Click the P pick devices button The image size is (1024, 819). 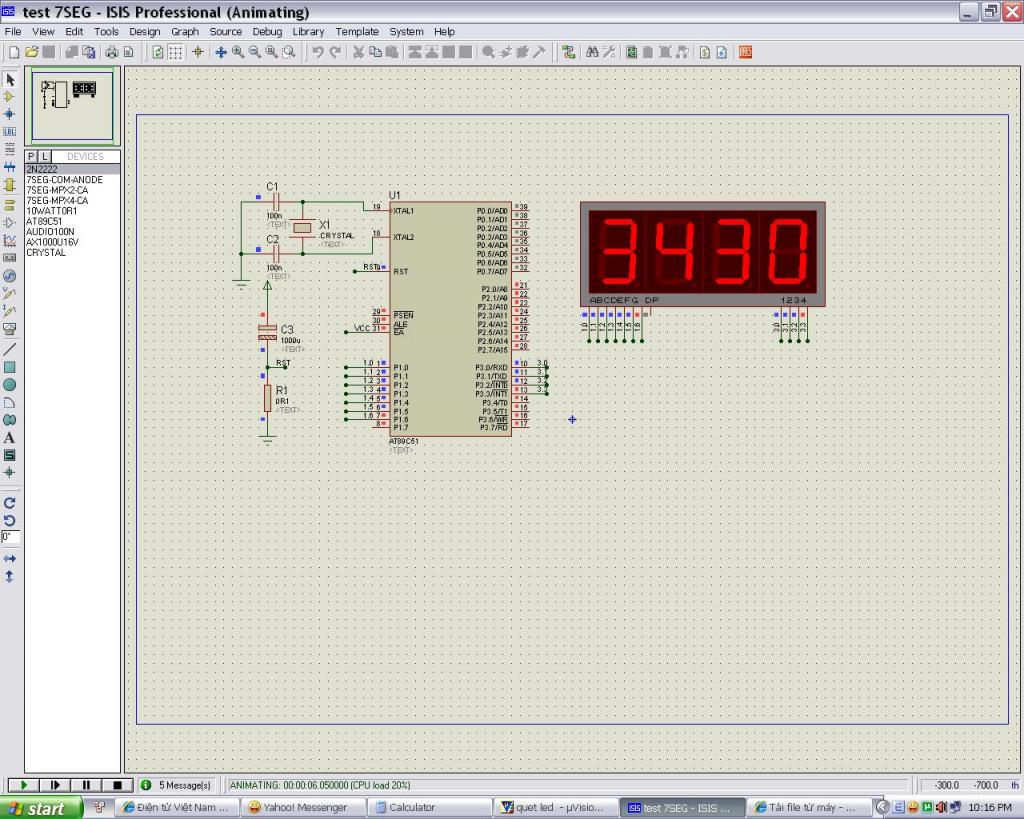tap(31, 157)
